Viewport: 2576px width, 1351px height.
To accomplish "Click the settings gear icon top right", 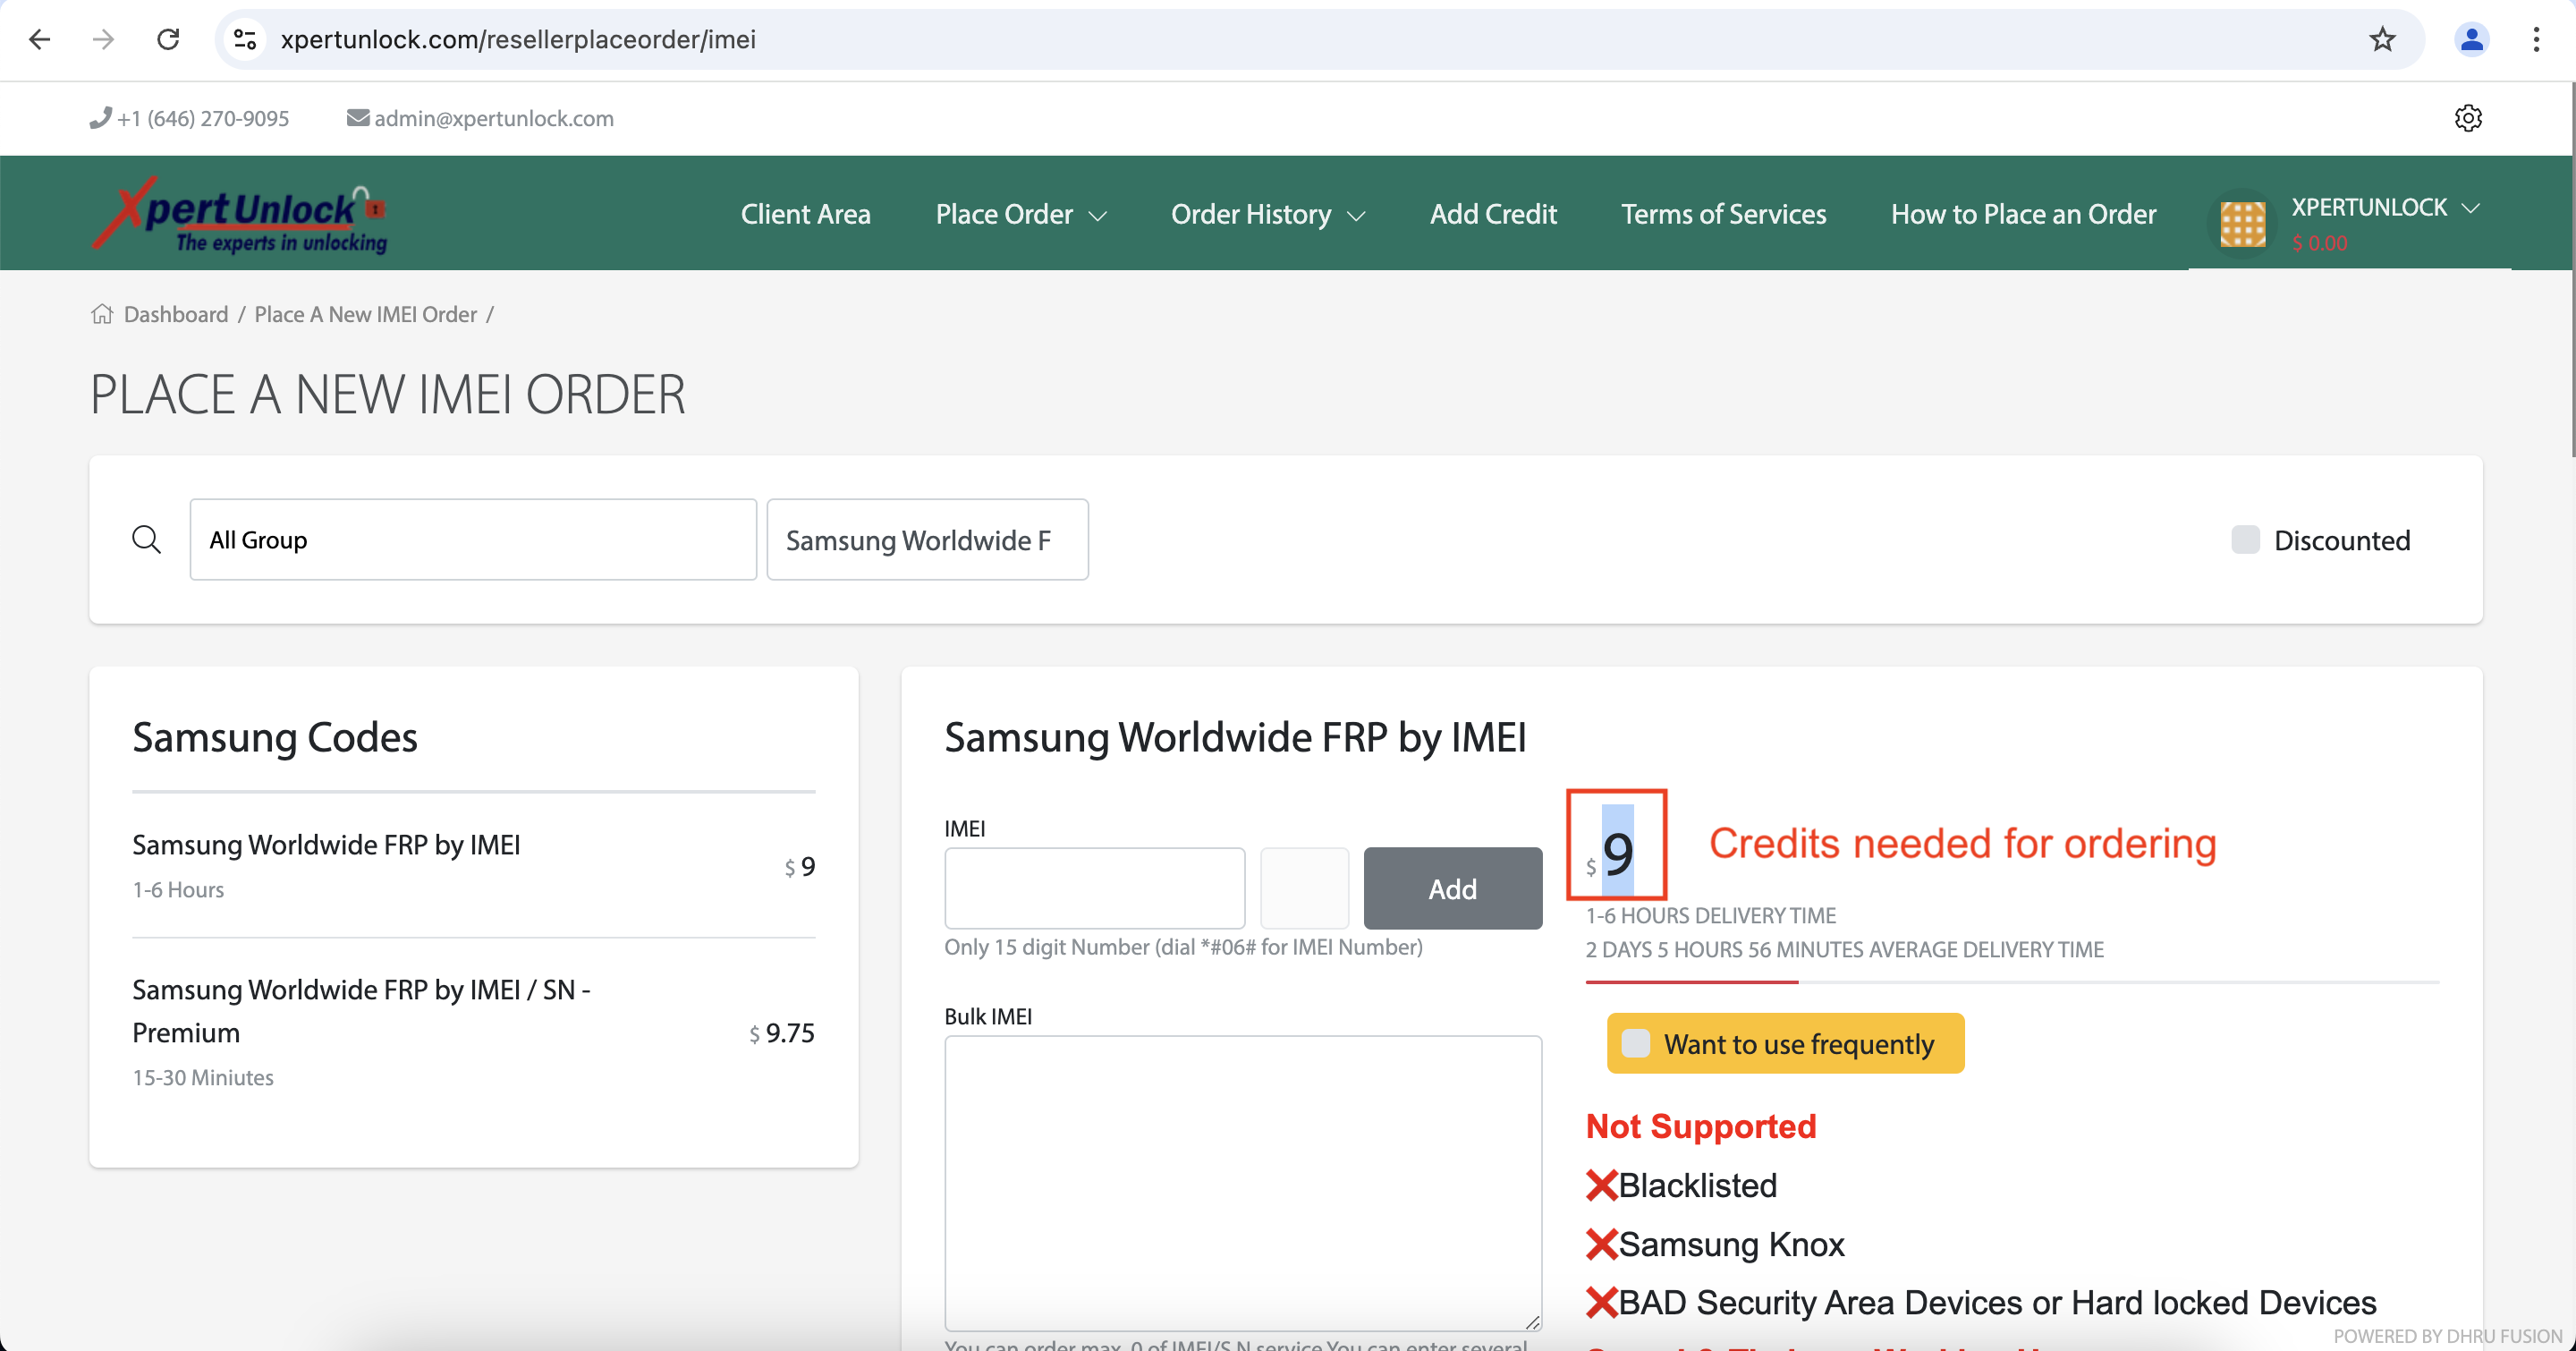I will click(x=2467, y=117).
